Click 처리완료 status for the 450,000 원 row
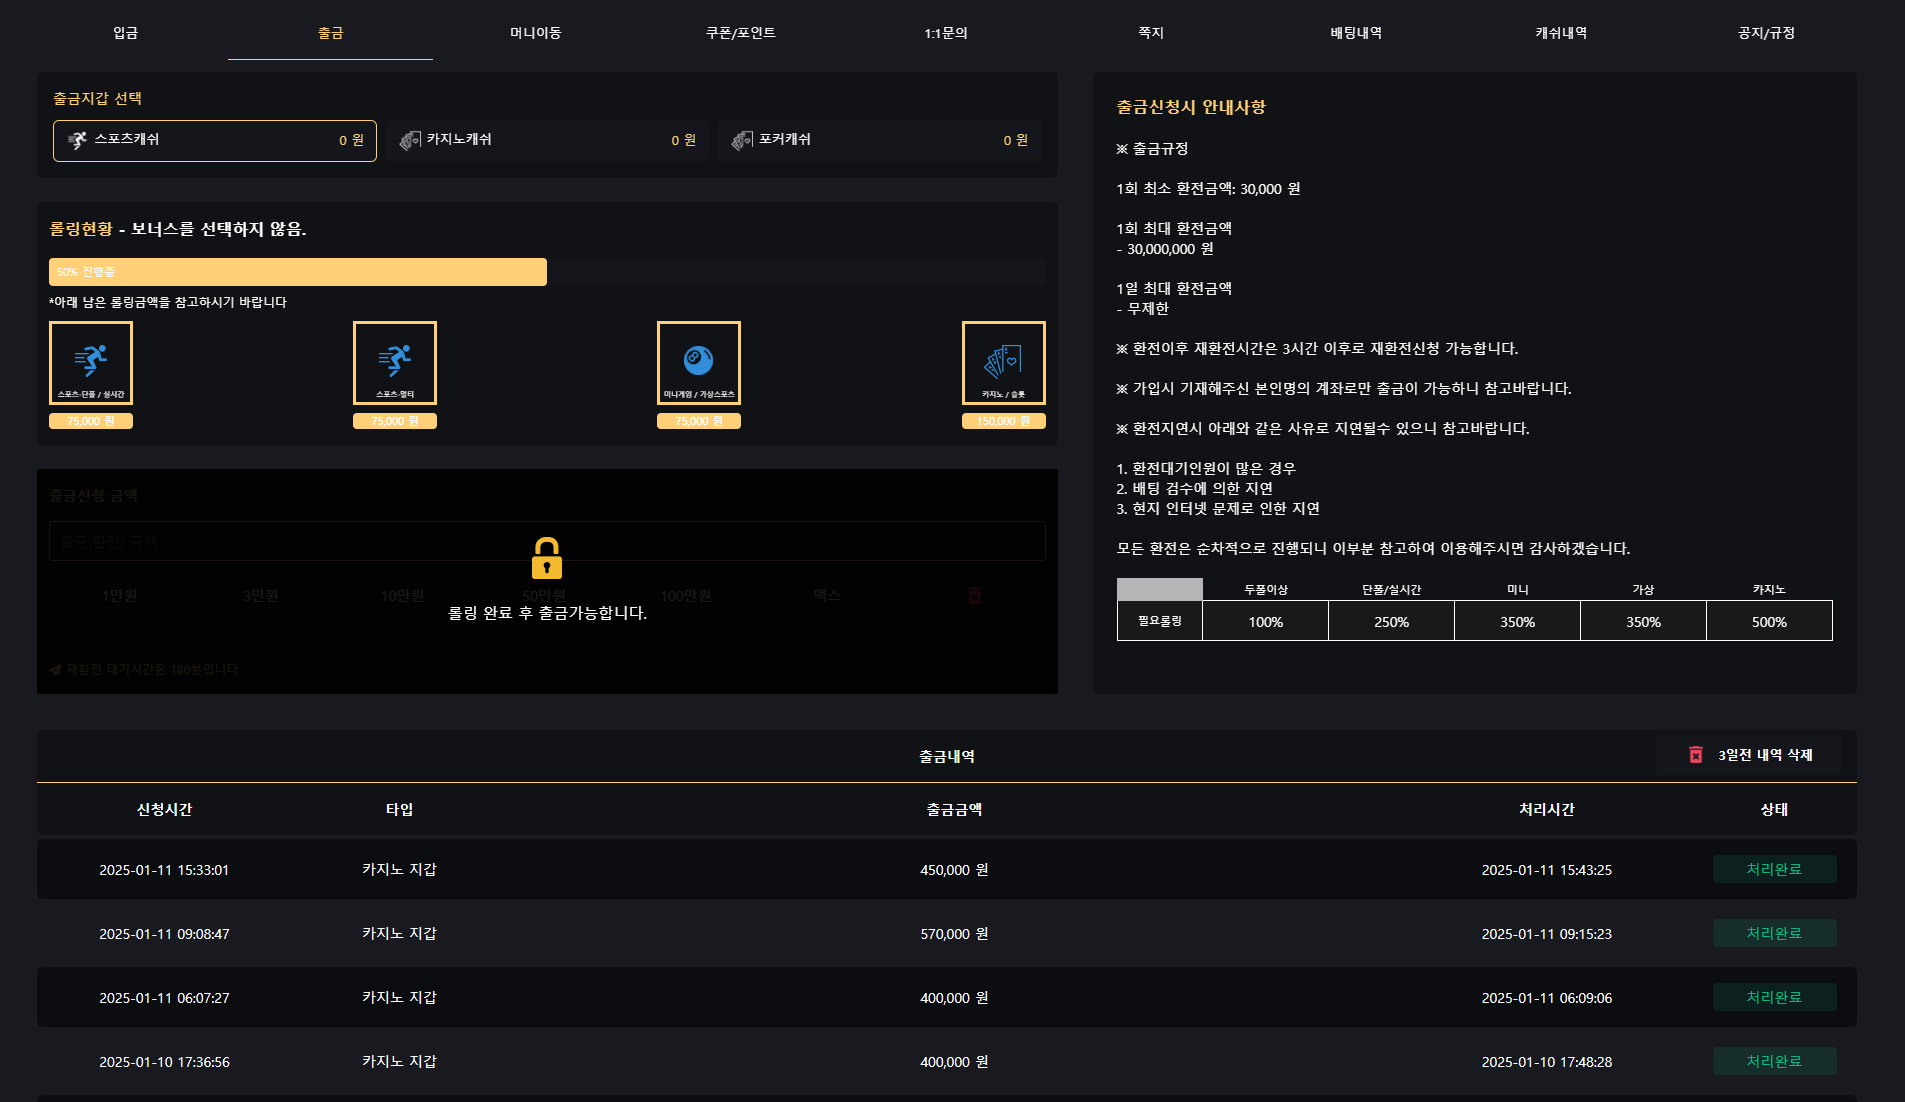The width and height of the screenshot is (1905, 1102). [1774, 869]
